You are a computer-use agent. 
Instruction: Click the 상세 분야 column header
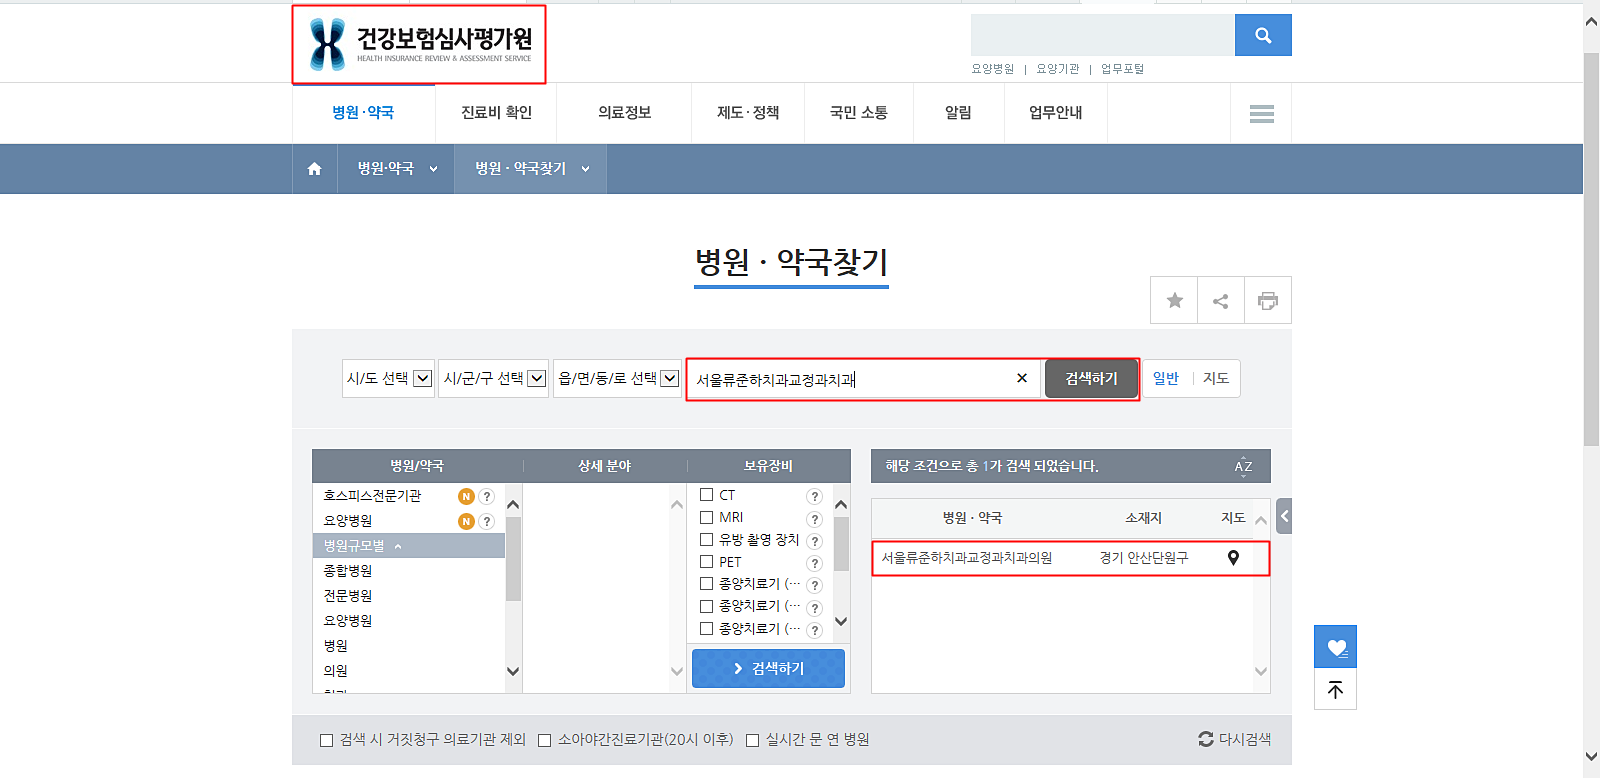click(604, 466)
